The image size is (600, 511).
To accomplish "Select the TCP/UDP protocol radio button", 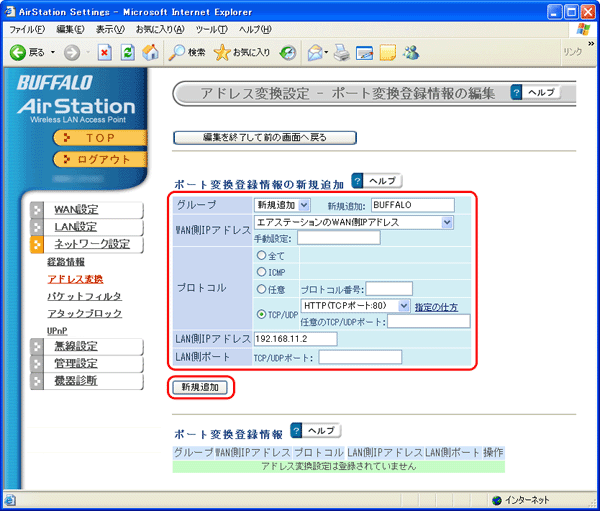I will (x=262, y=314).
